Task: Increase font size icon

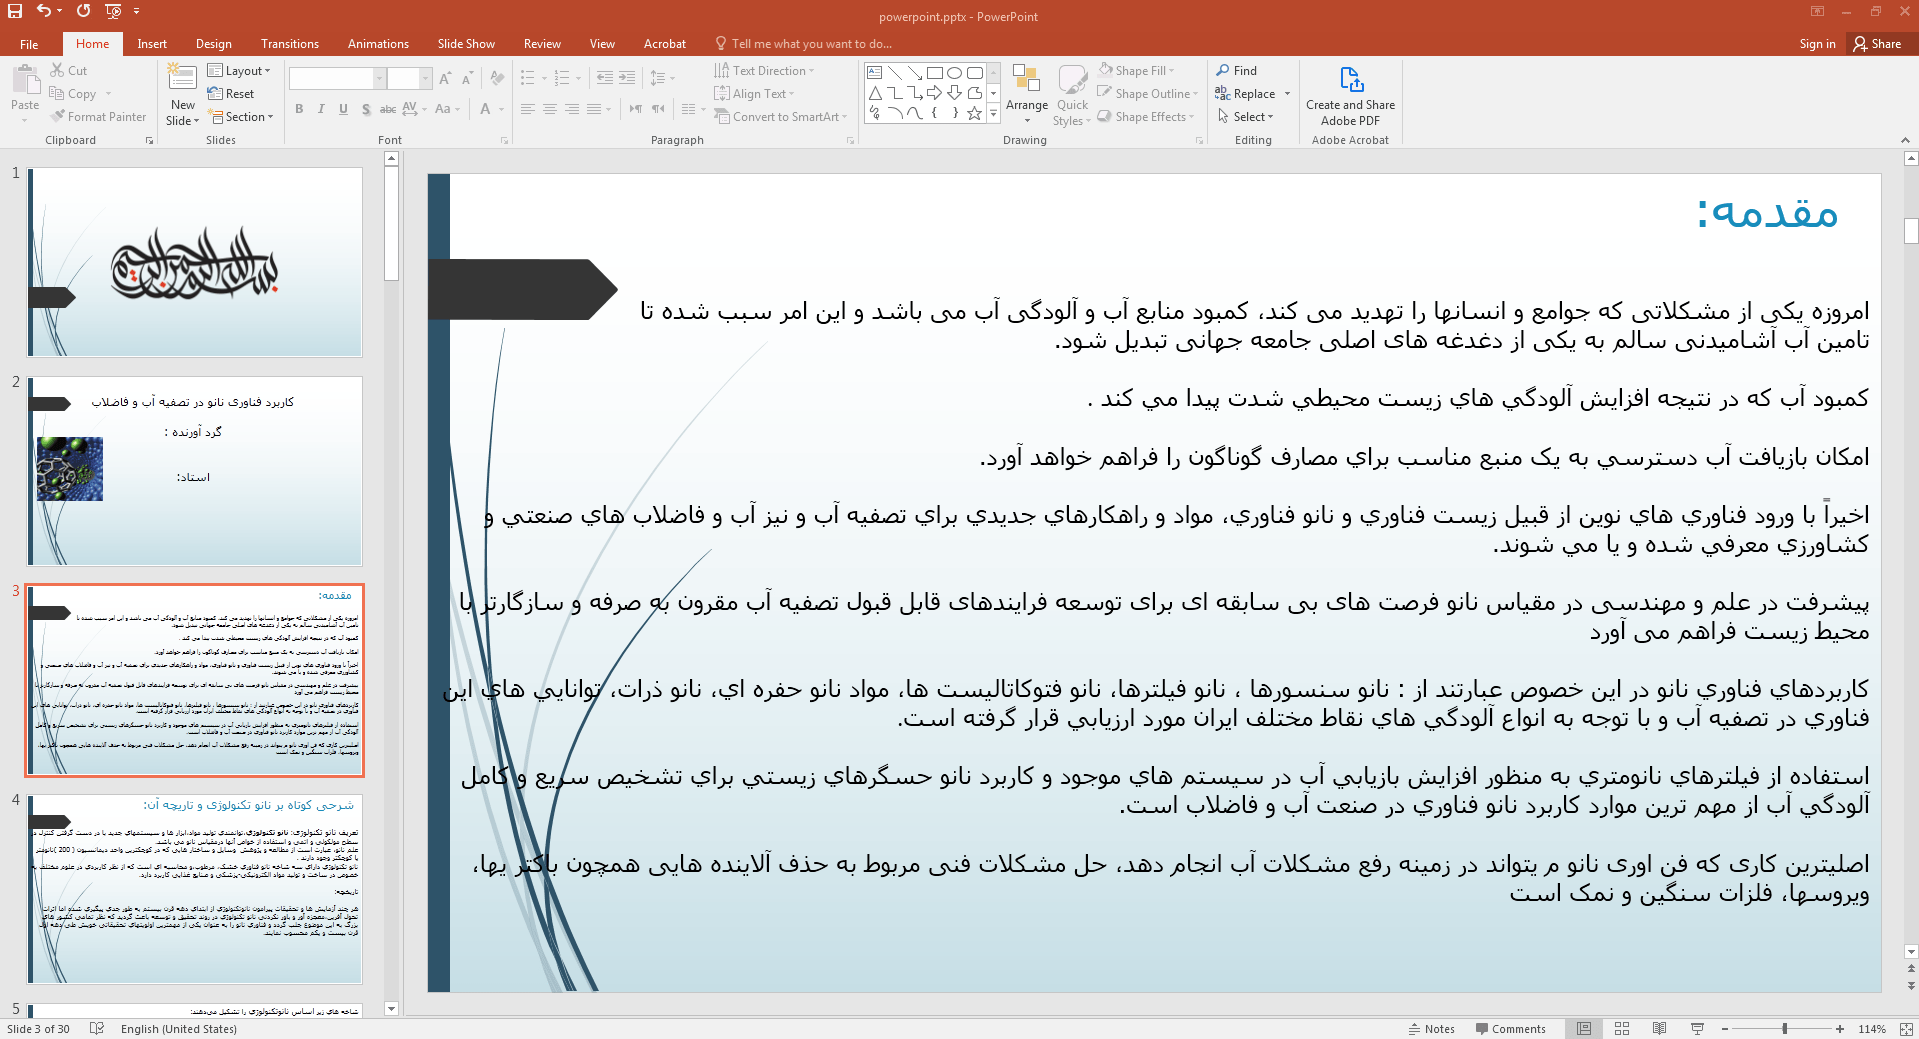Action: point(445,78)
